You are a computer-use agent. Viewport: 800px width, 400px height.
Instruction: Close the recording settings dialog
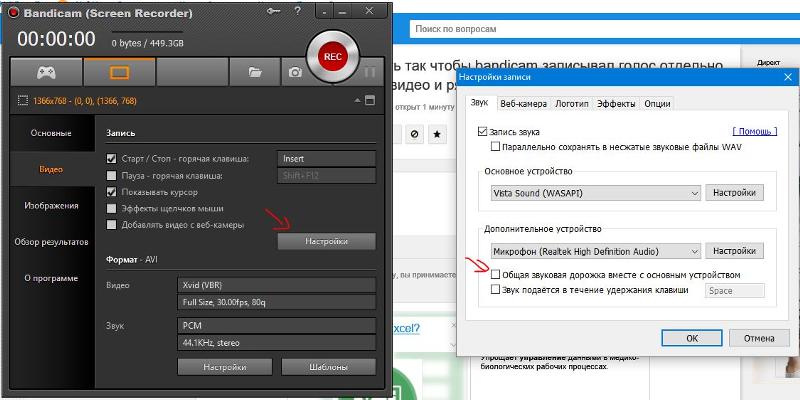(x=787, y=77)
